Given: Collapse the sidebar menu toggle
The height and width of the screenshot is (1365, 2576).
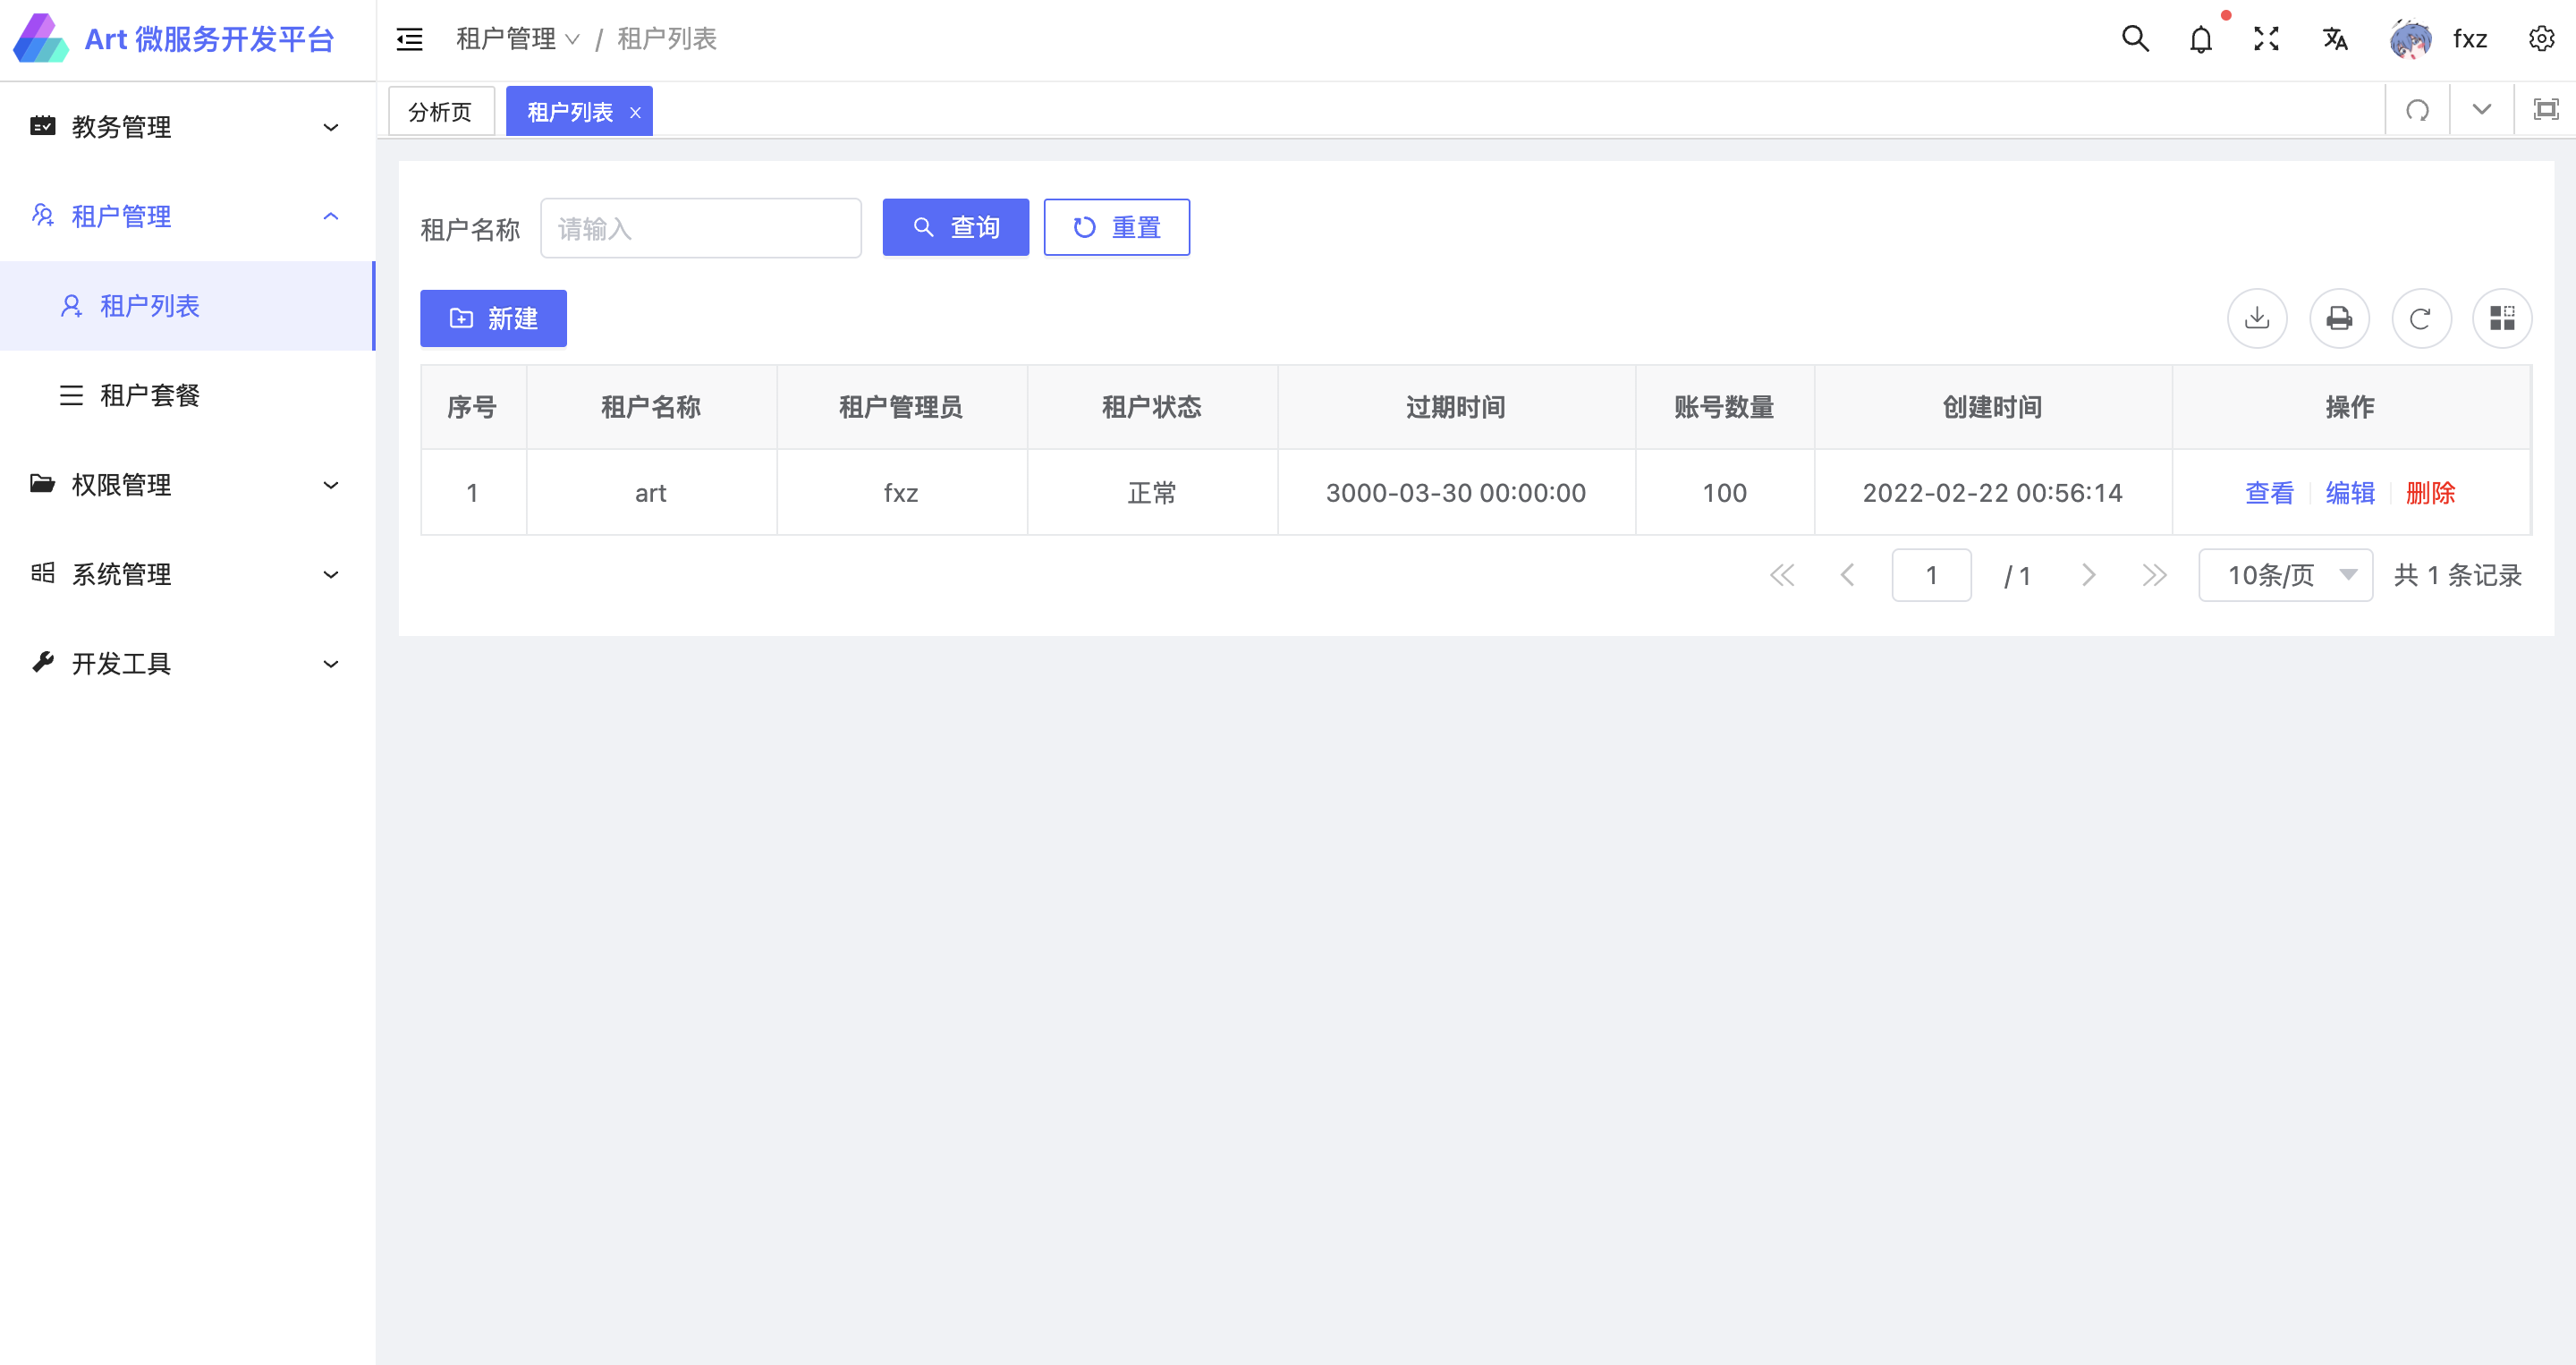Looking at the screenshot, I should tap(410, 39).
